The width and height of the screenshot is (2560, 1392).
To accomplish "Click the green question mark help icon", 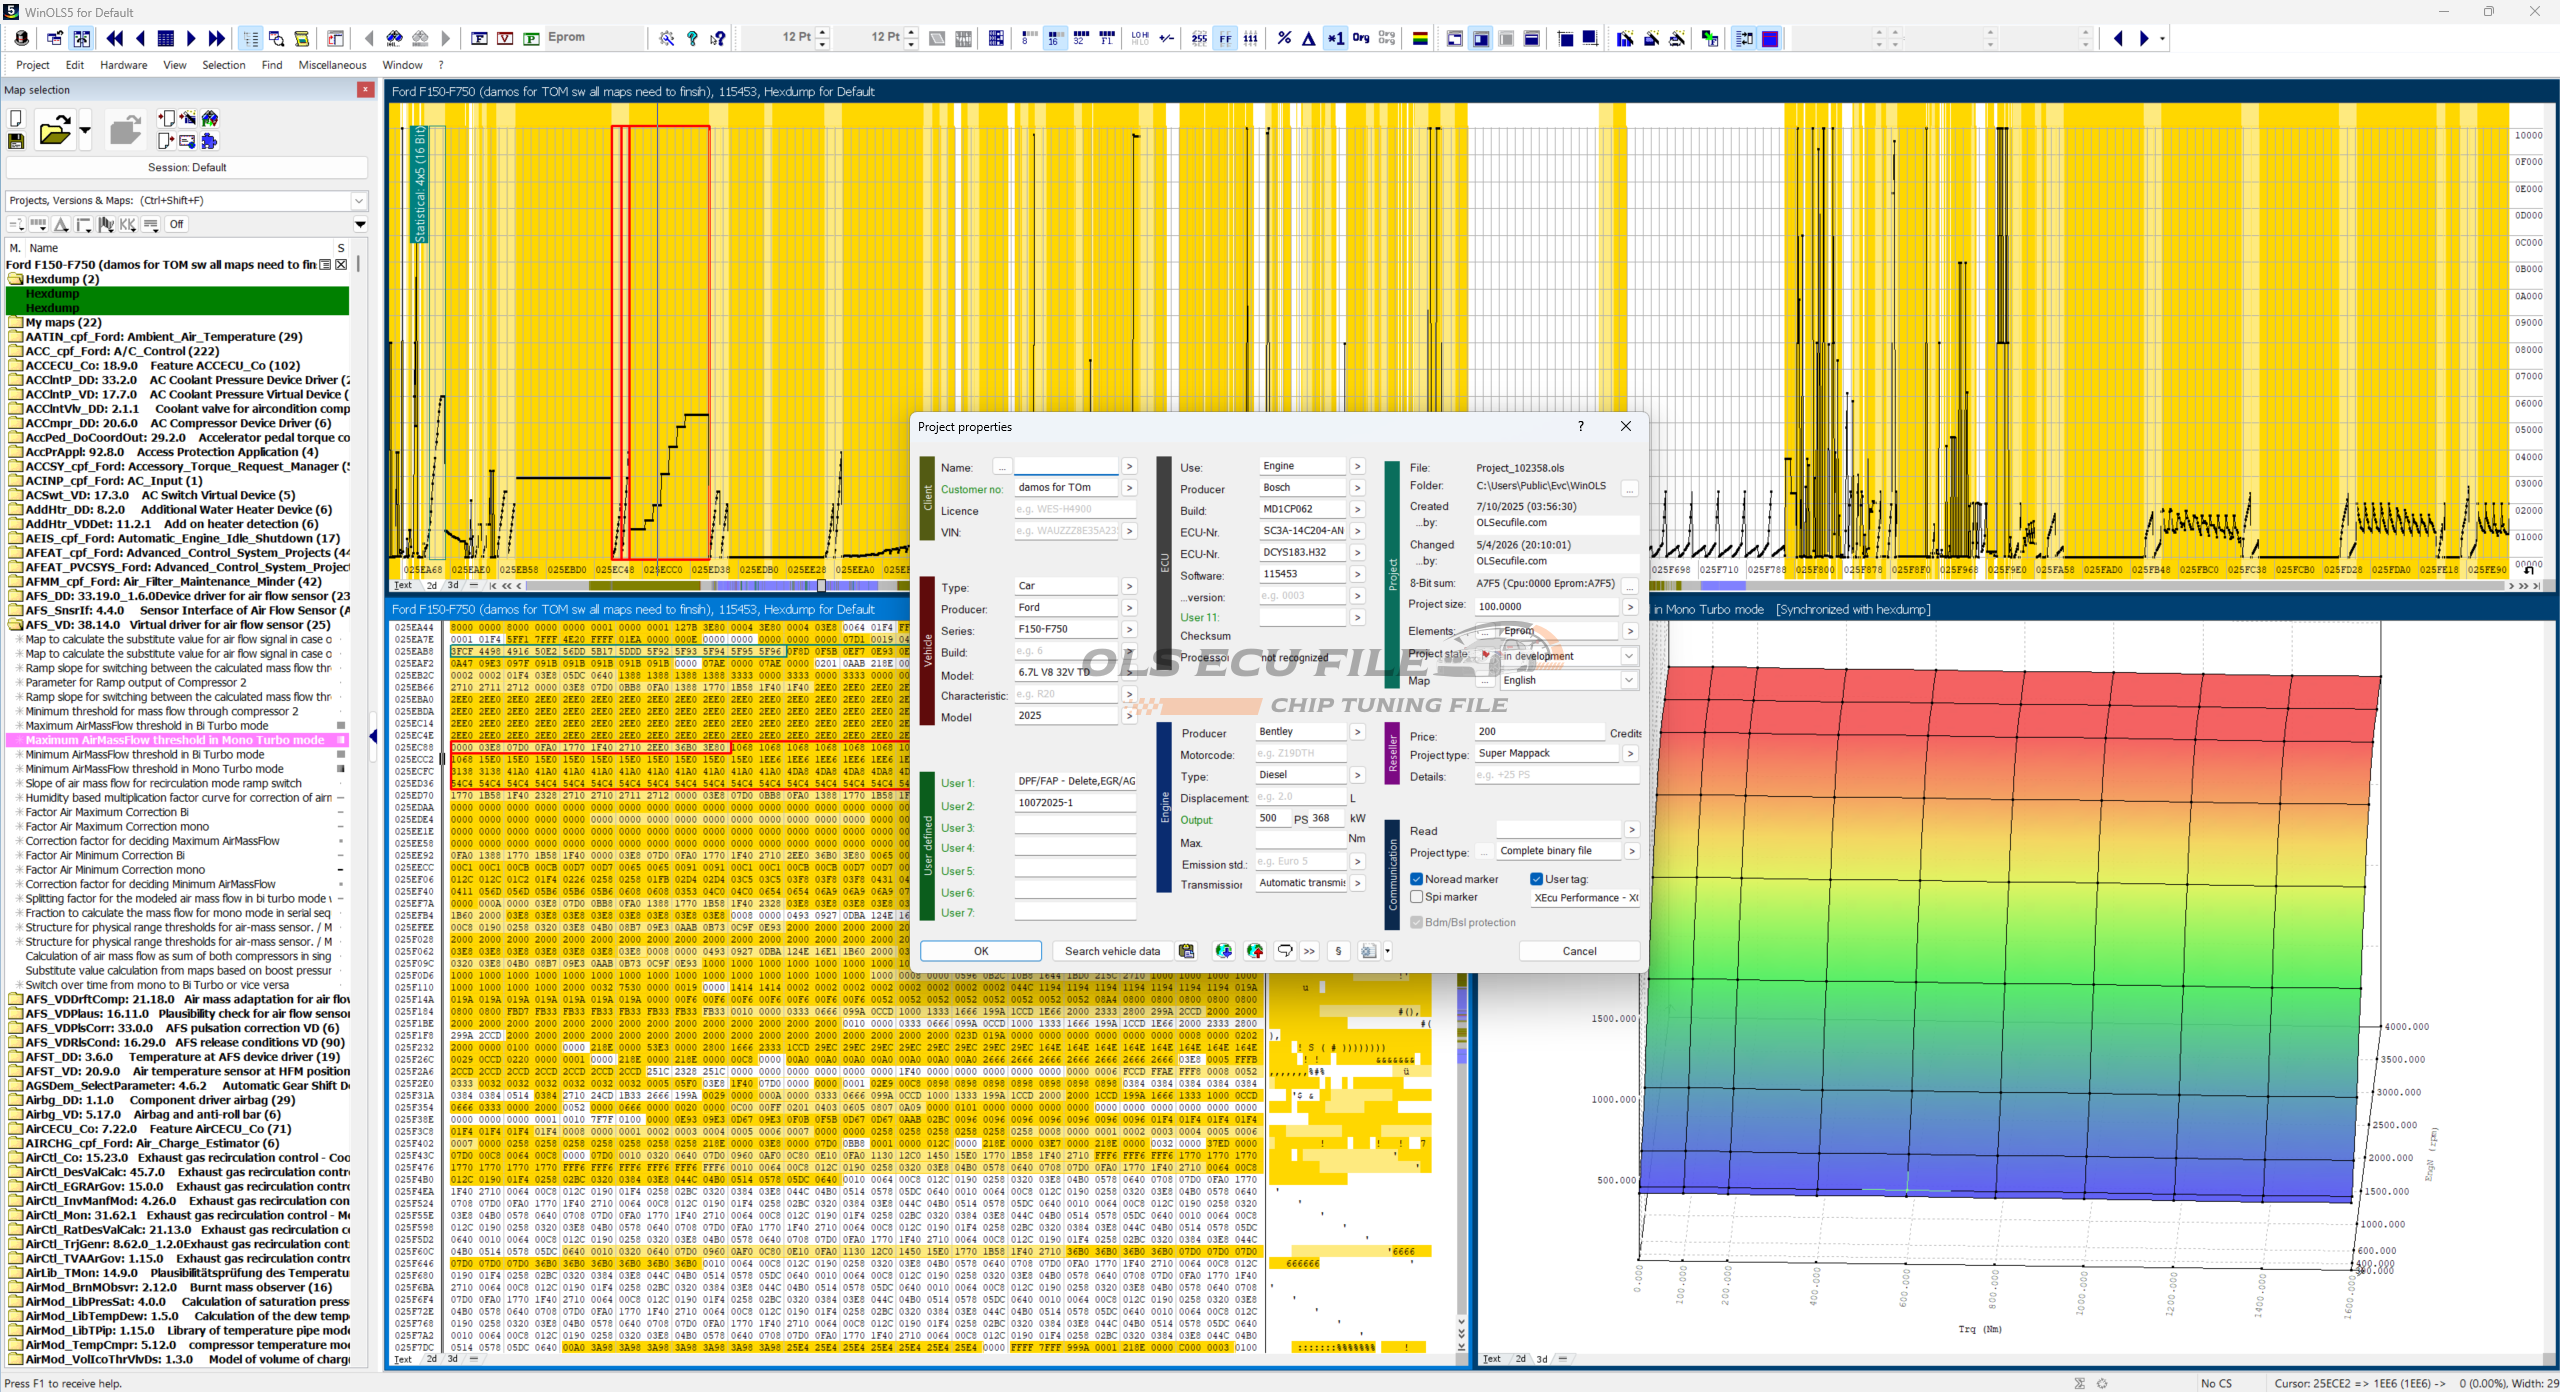I will click(692, 38).
